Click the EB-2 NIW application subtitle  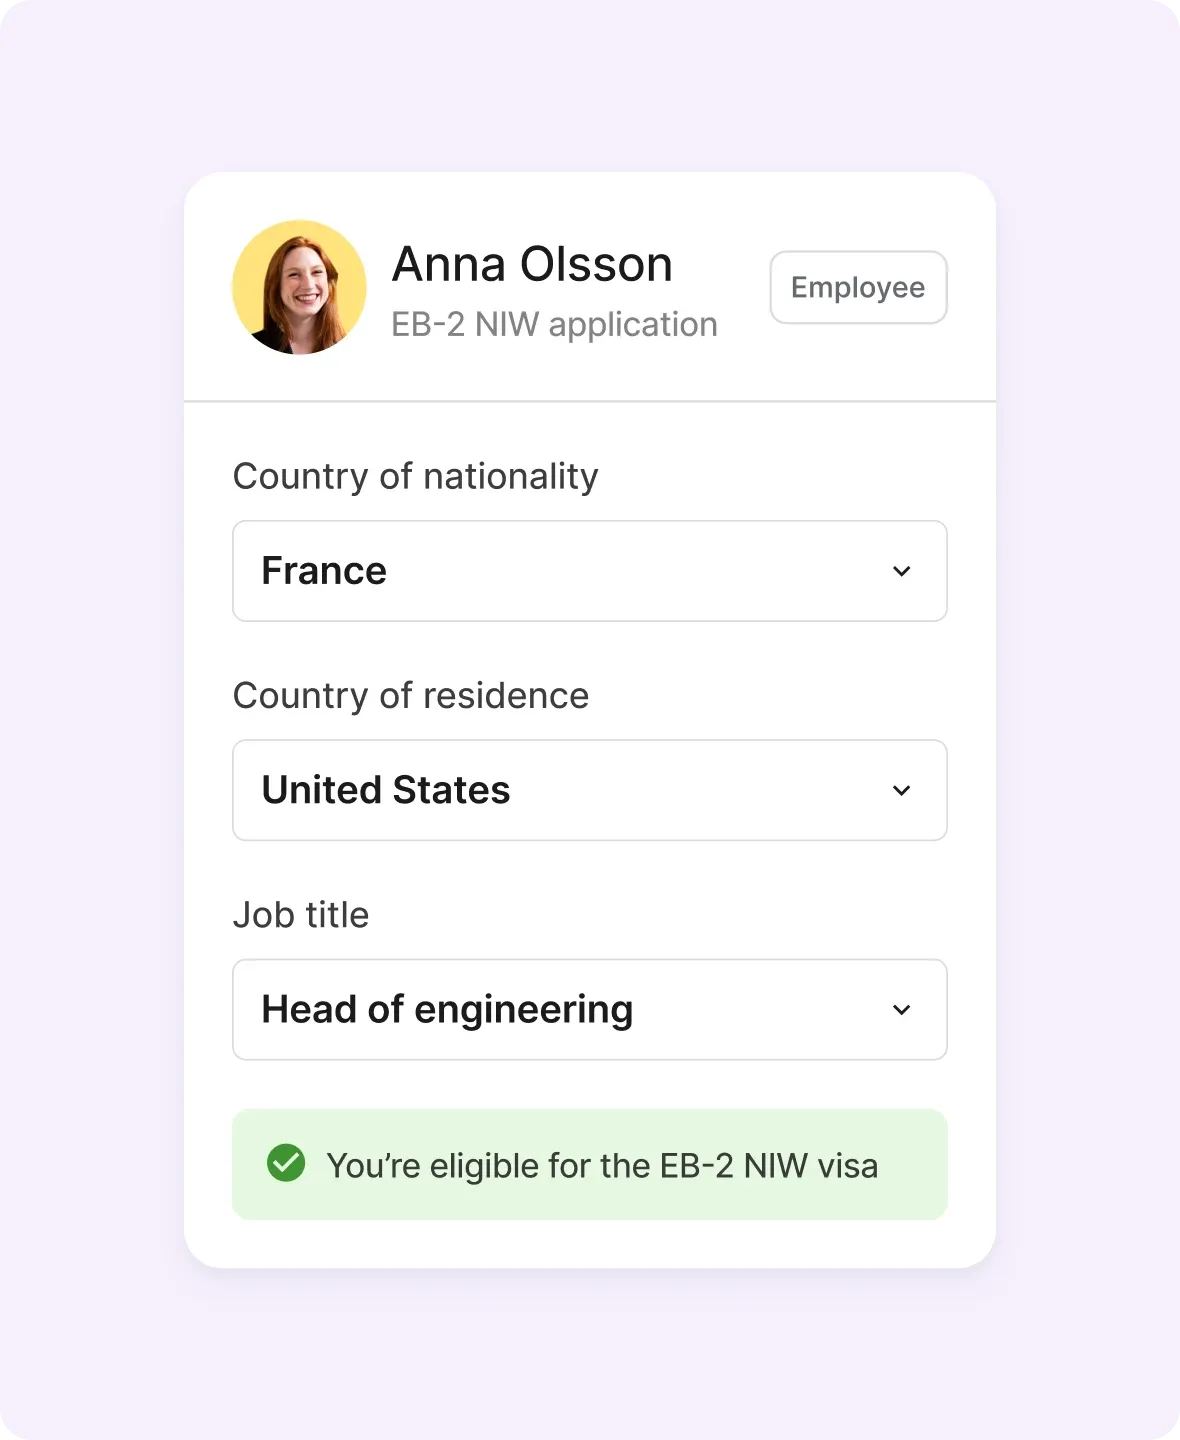(x=554, y=325)
